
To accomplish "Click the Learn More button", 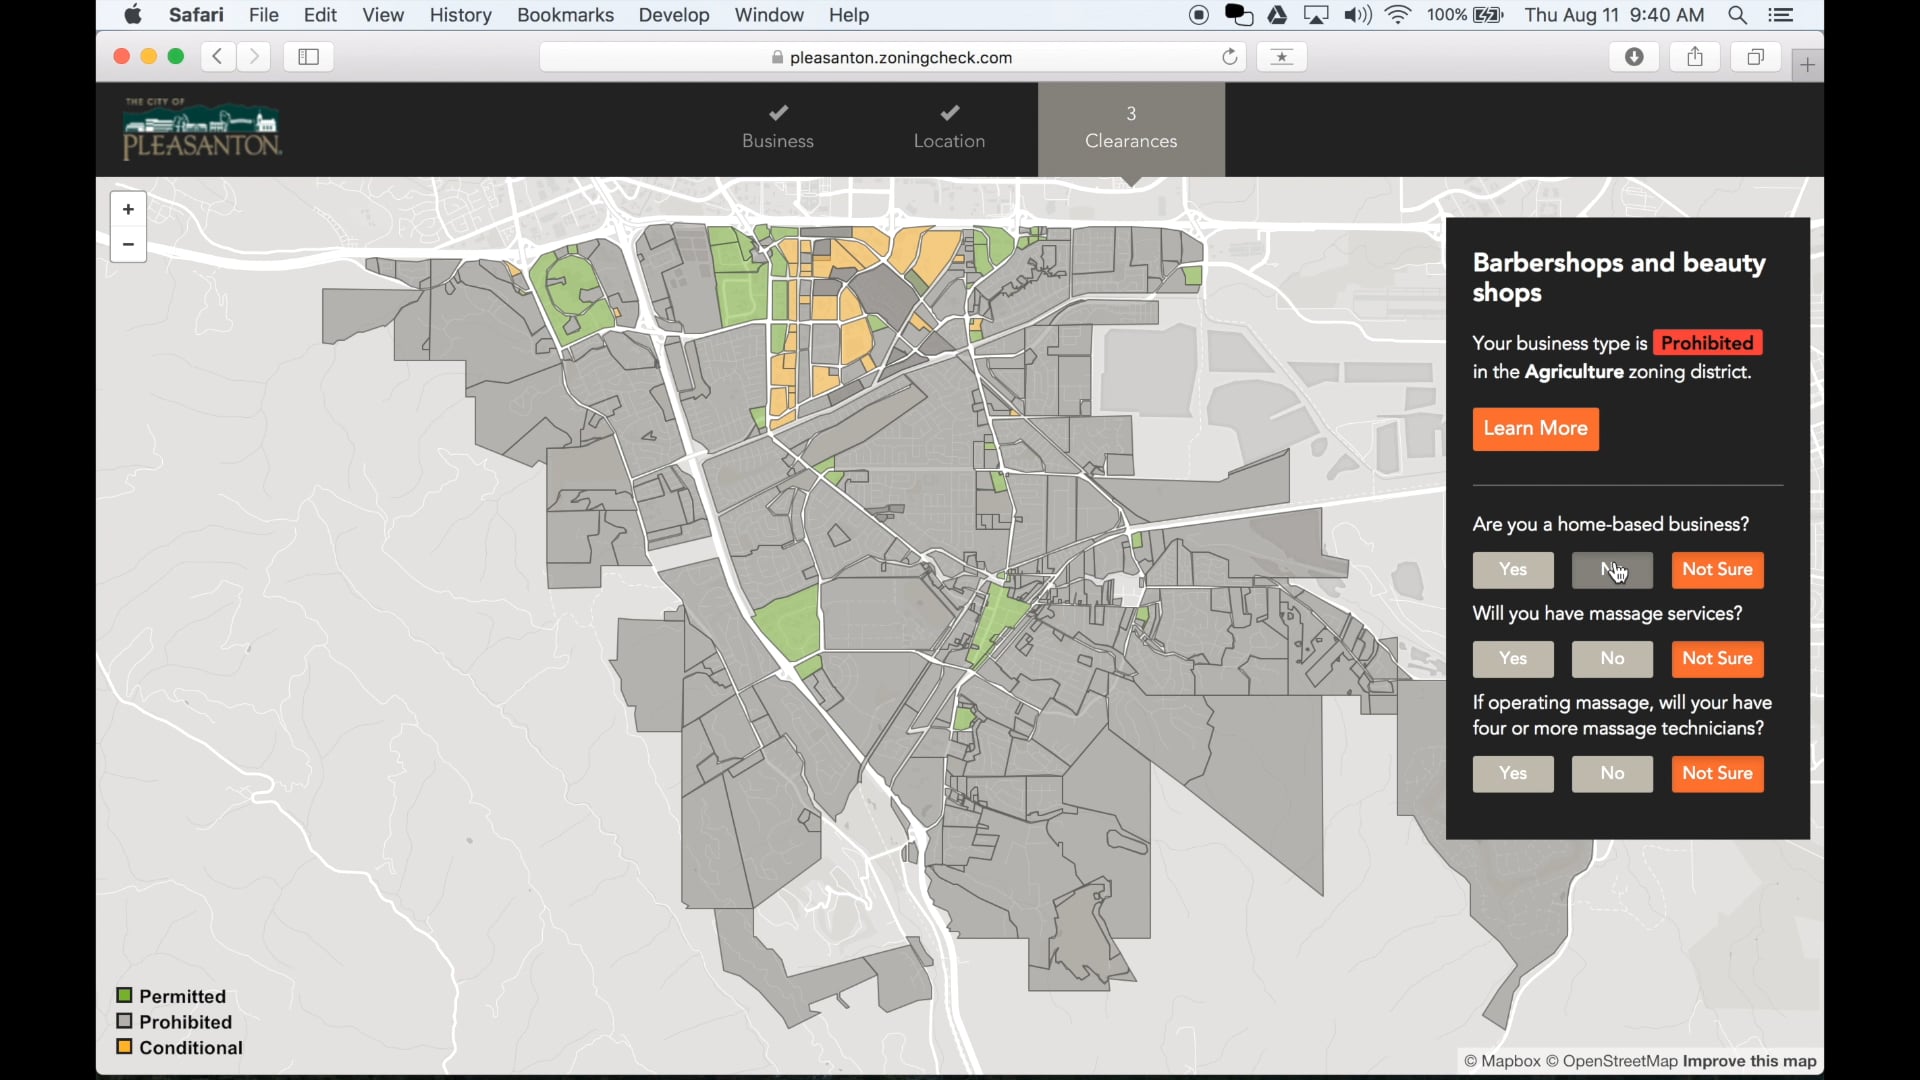I will (x=1536, y=429).
